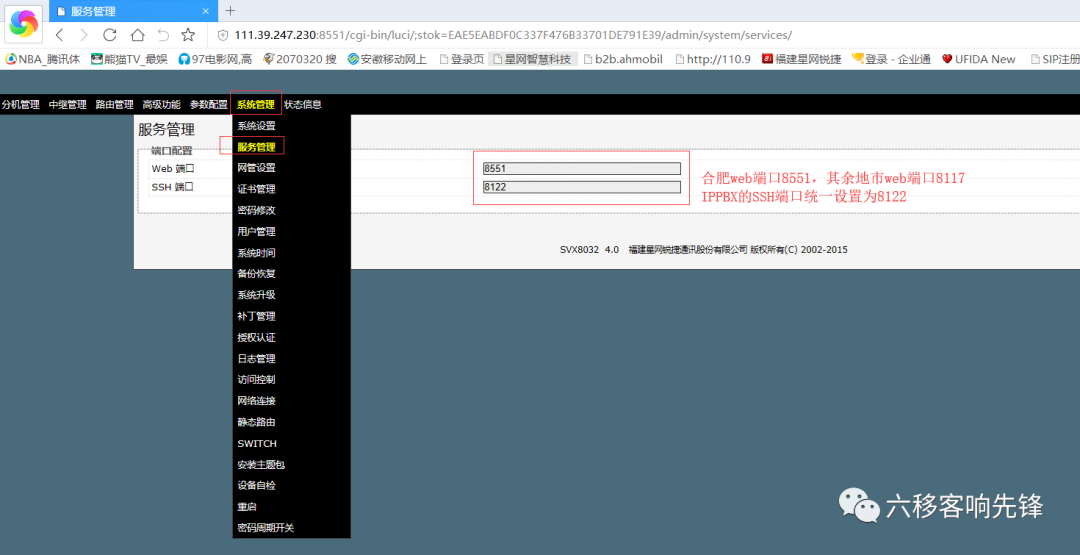Click the browser back arrow
1080x555 pixels.
pyautogui.click(x=59, y=35)
